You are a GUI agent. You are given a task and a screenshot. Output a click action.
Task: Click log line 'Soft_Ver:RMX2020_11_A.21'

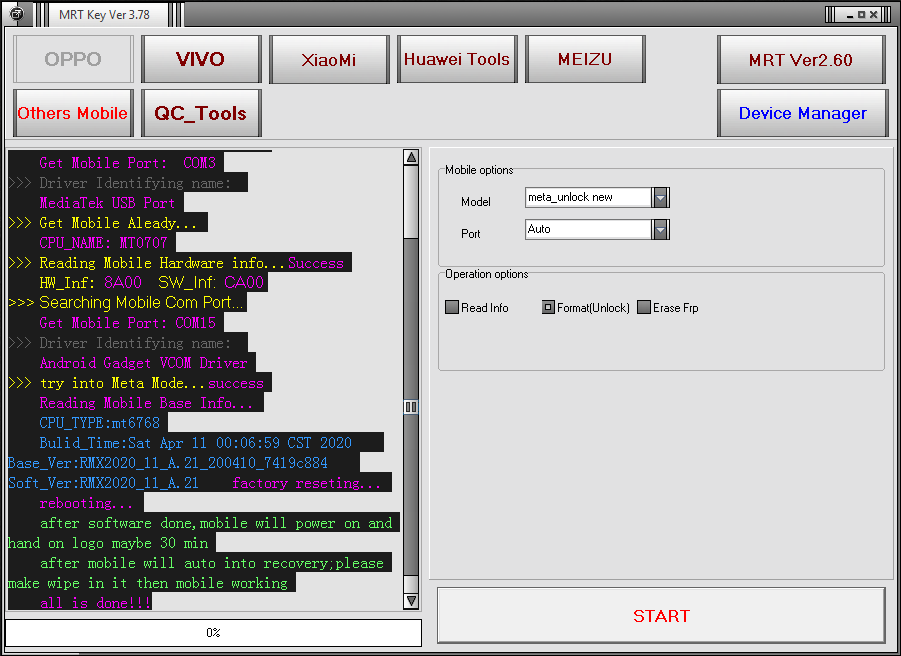click(x=103, y=483)
